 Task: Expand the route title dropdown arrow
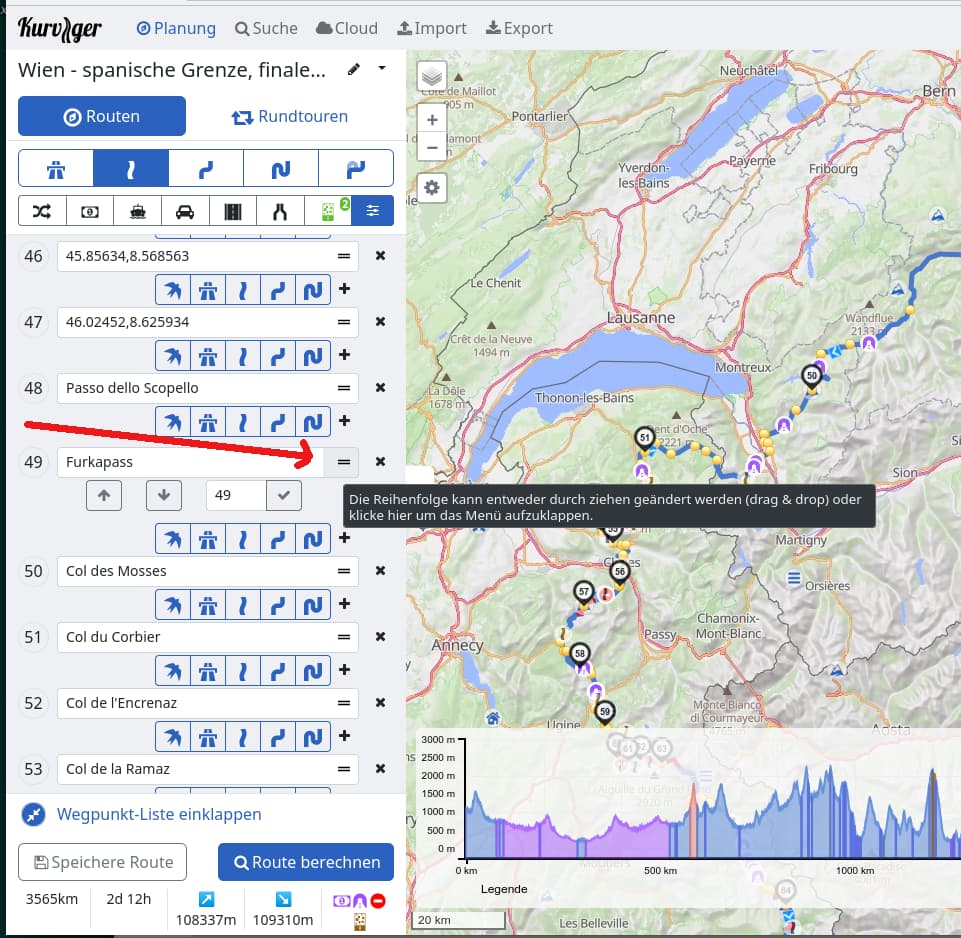[x=382, y=68]
